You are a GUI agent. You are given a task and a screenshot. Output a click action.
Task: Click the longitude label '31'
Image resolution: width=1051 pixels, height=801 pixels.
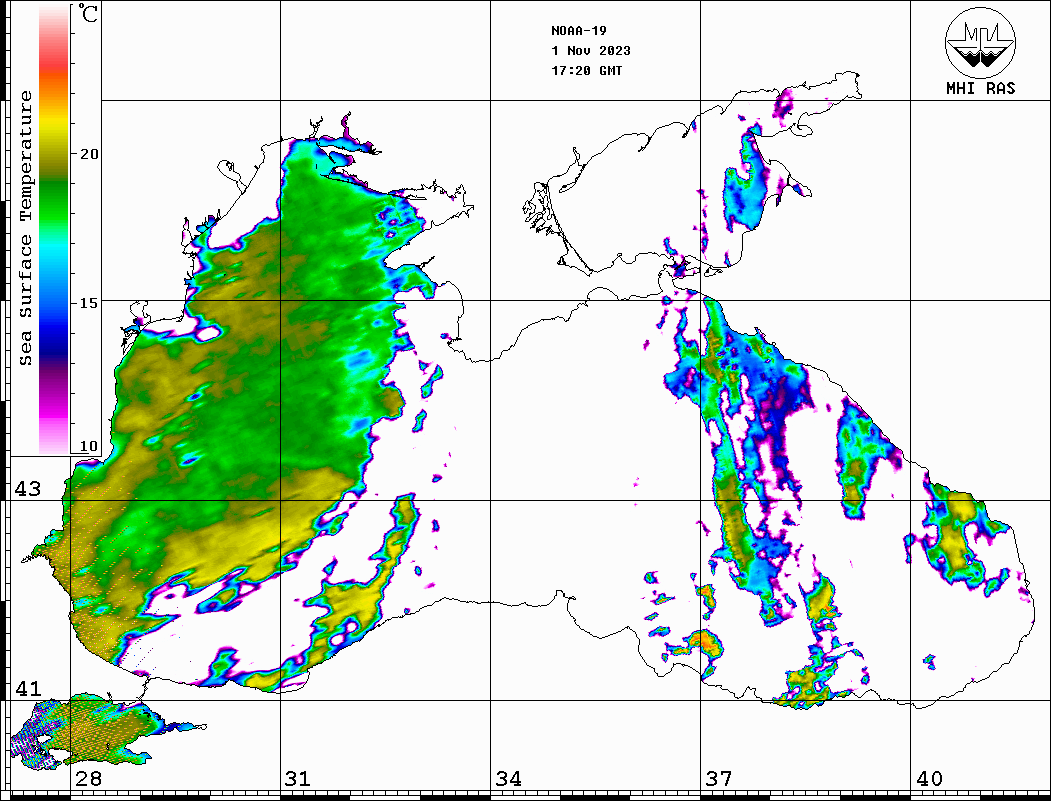point(298,779)
